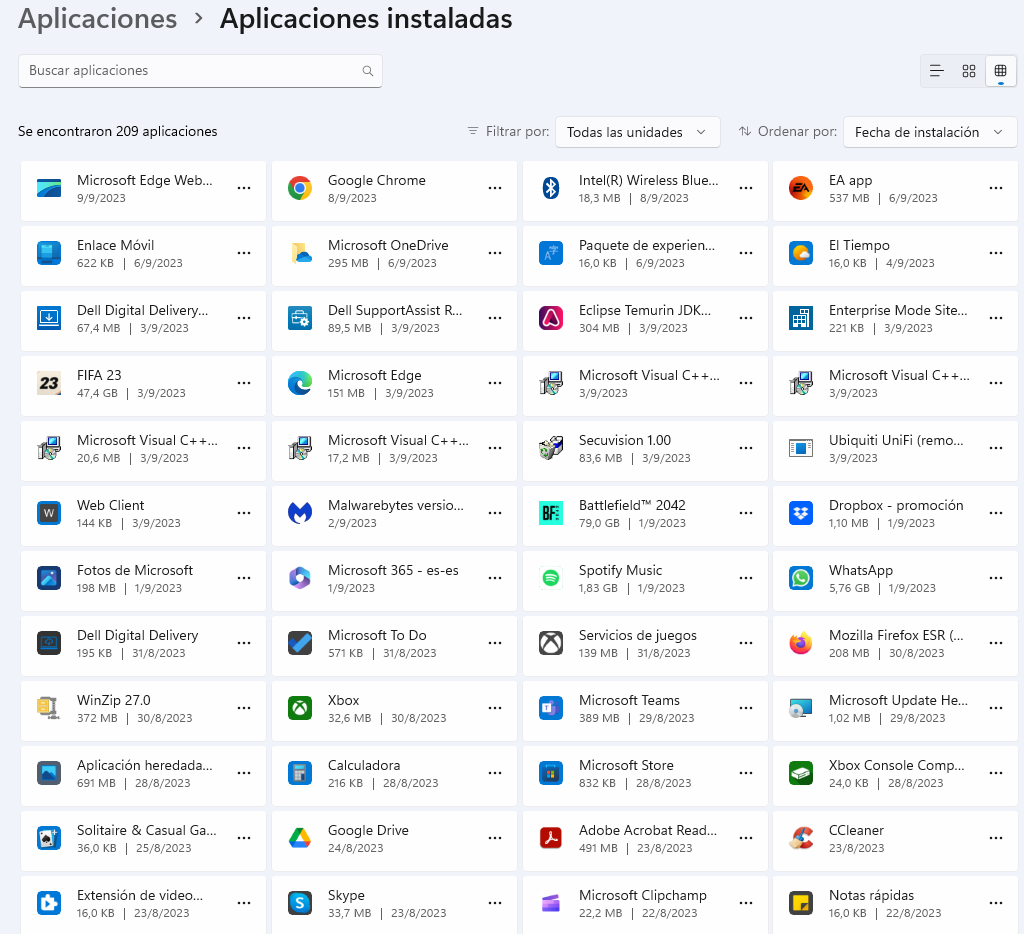This screenshot has width=1024, height=934.
Task: Click the 'Buscar aplicaciones' search field
Action: click(x=200, y=71)
